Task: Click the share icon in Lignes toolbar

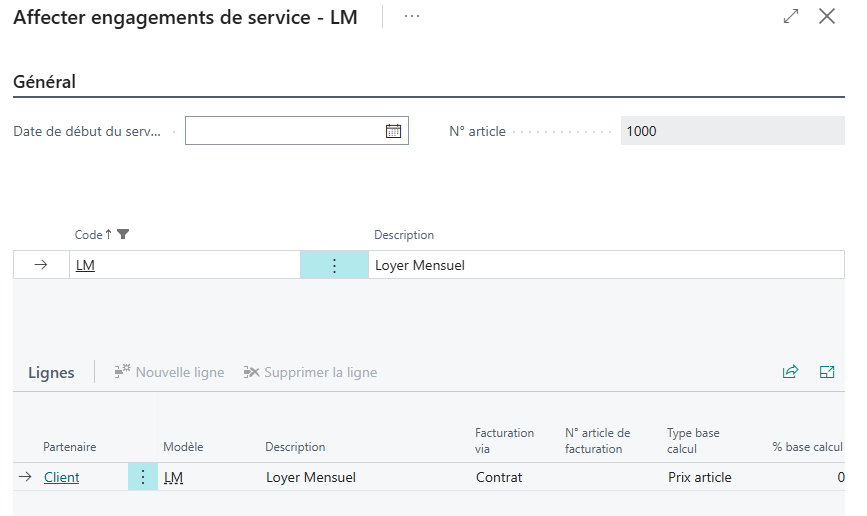Action: (x=790, y=372)
